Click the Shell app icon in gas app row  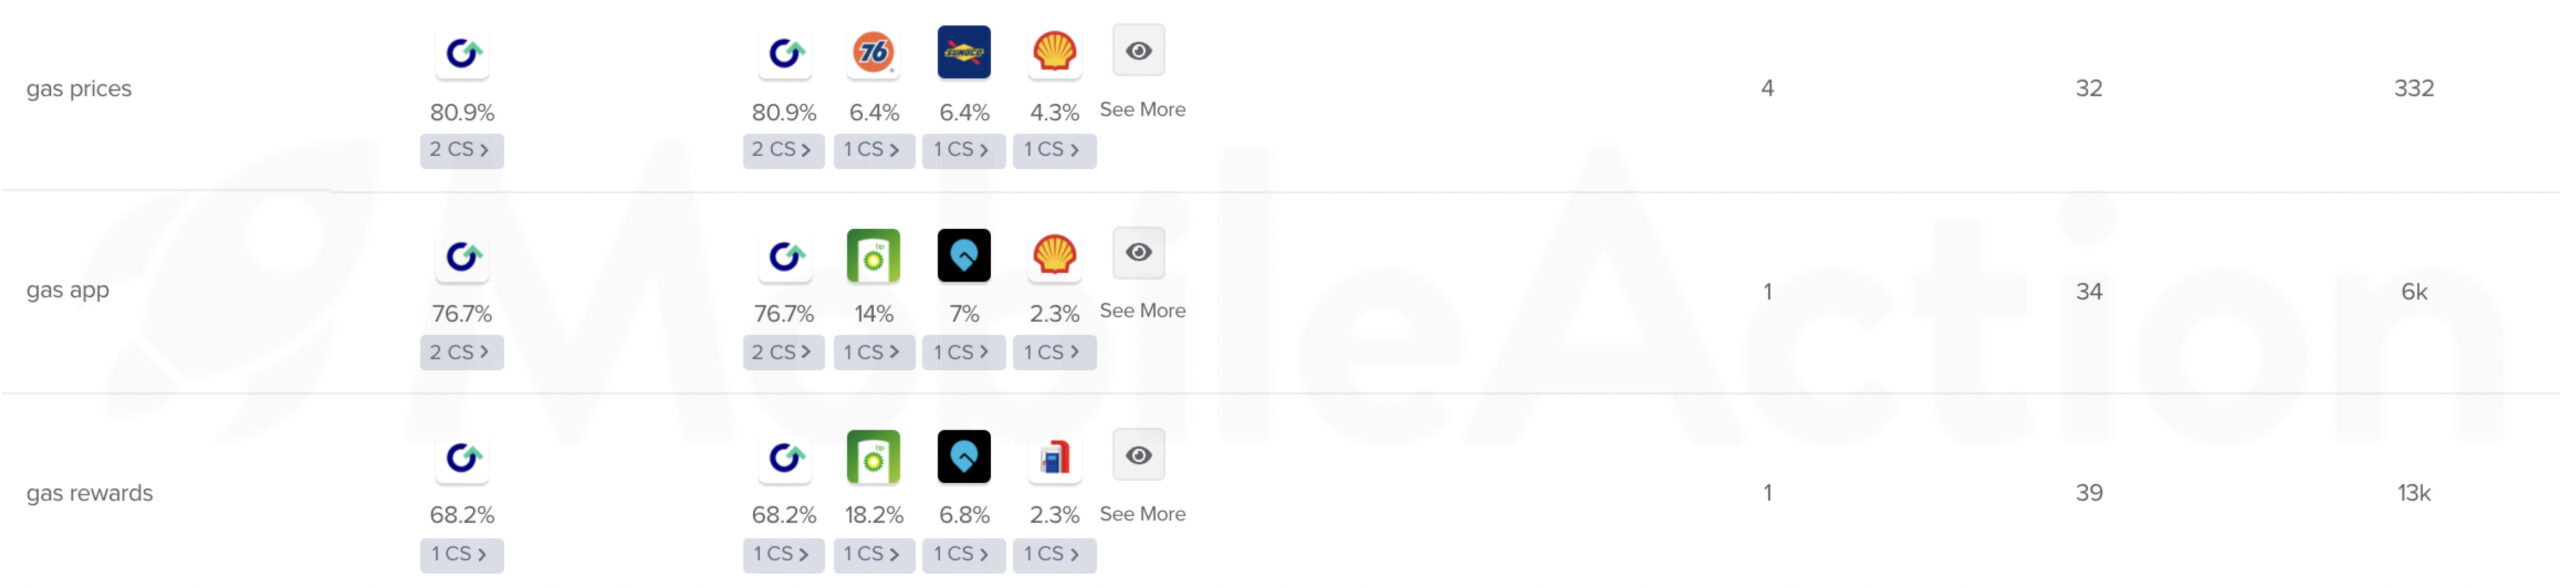[x=1054, y=256]
